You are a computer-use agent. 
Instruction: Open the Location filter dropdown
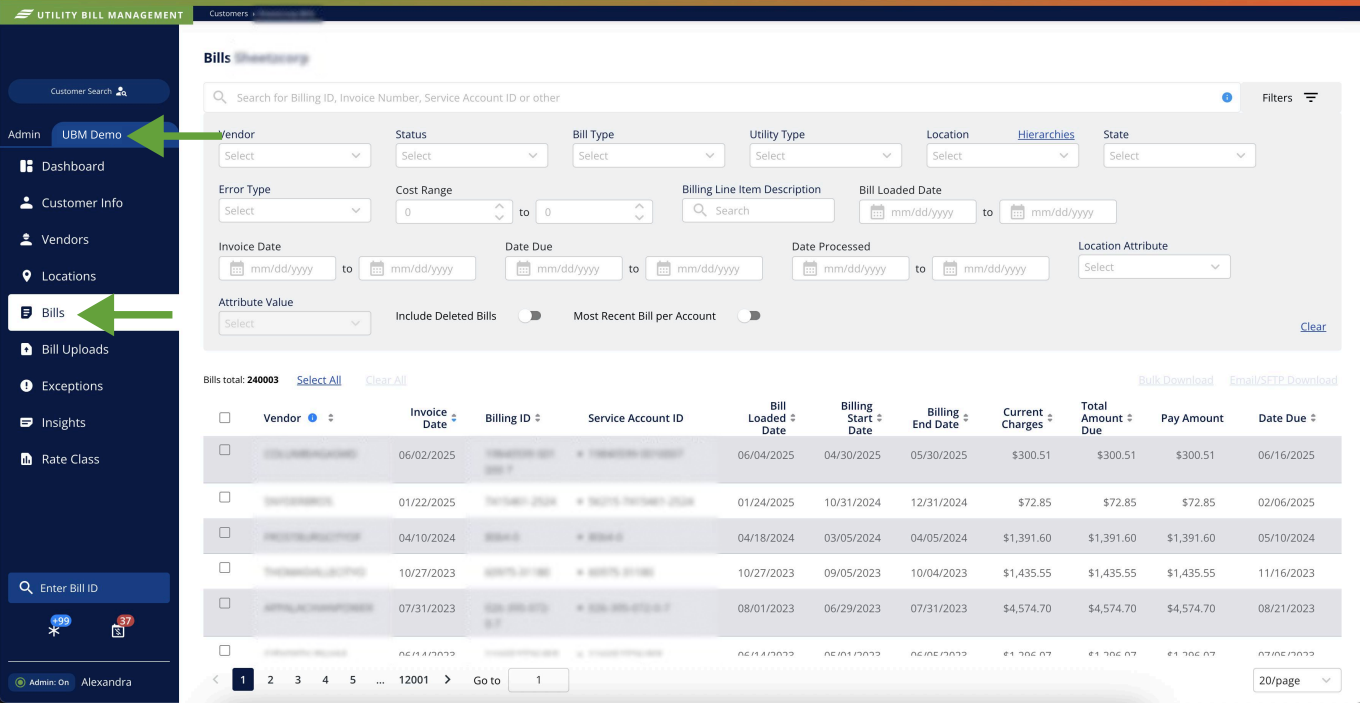[1002, 156]
